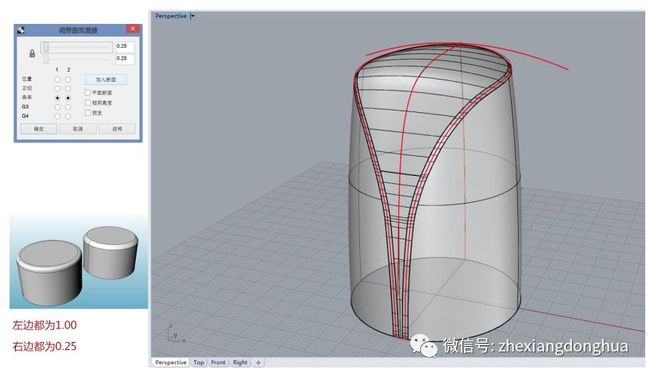This screenshot has height=377, width=650.
Task: Switch to the Right viewport tab
Action: pos(240,362)
